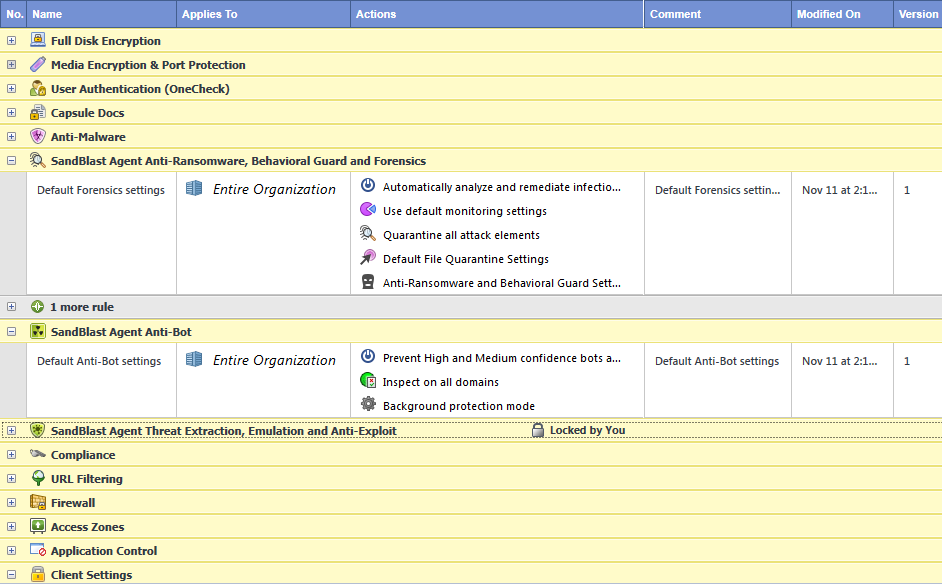
Task: Expand SandBlast Agent Threat Extraction row
Action: [11, 430]
